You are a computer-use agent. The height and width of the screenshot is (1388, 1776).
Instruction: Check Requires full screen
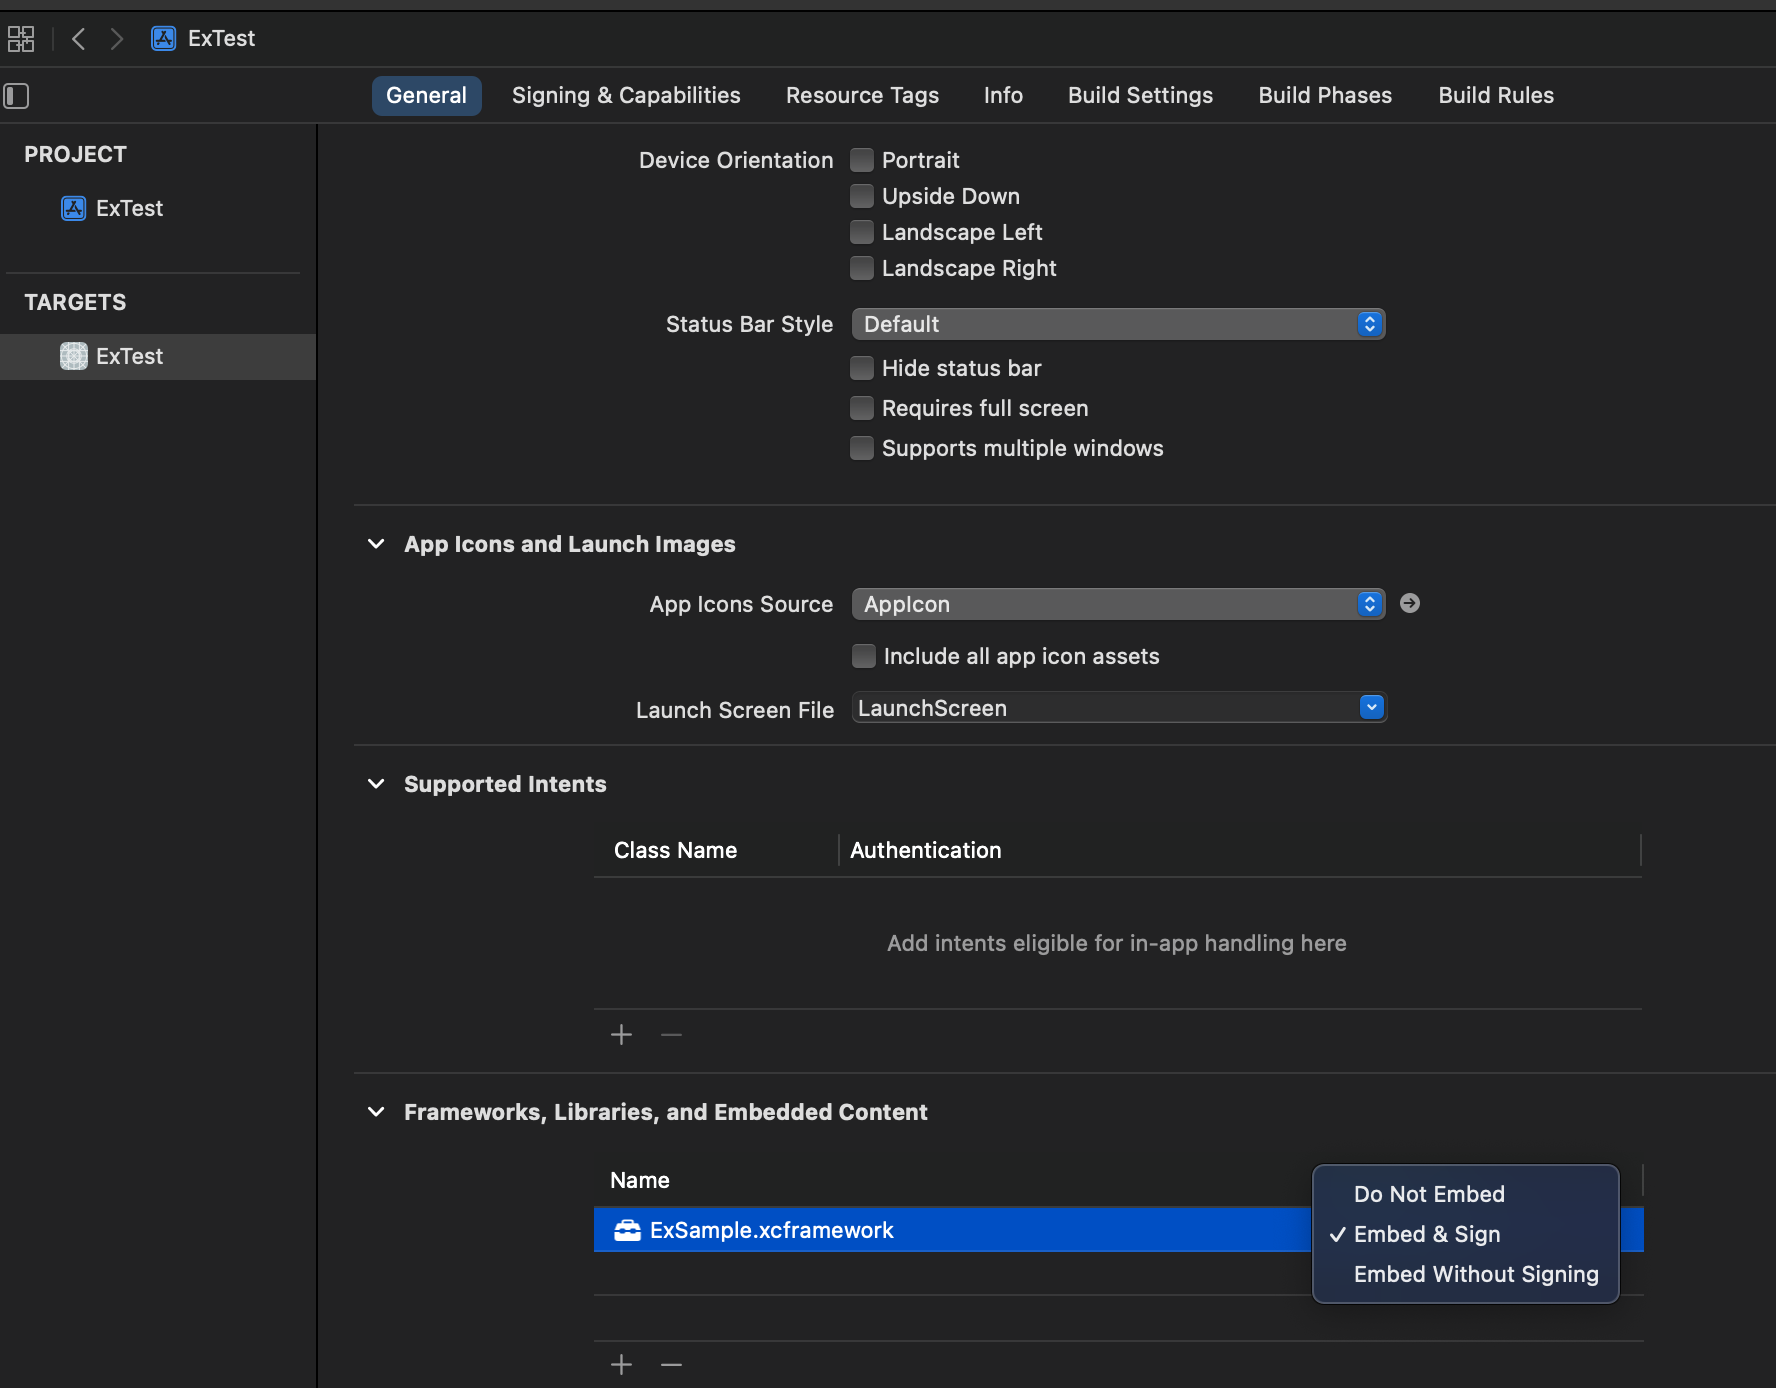coord(862,408)
